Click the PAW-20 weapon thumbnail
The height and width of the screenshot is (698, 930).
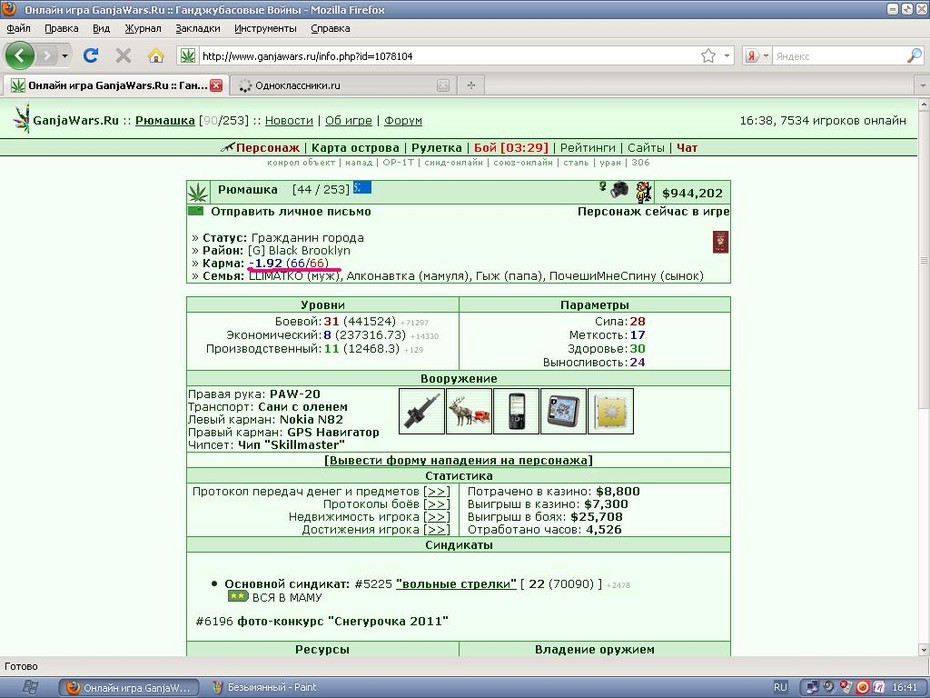(x=422, y=411)
